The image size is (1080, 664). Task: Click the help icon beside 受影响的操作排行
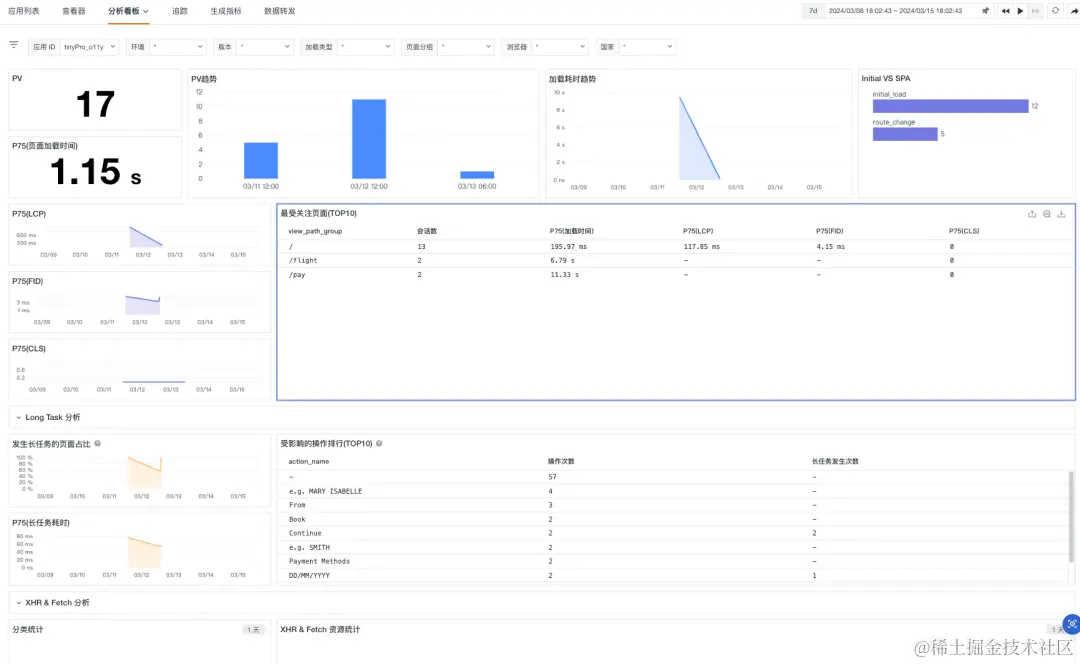[380, 444]
